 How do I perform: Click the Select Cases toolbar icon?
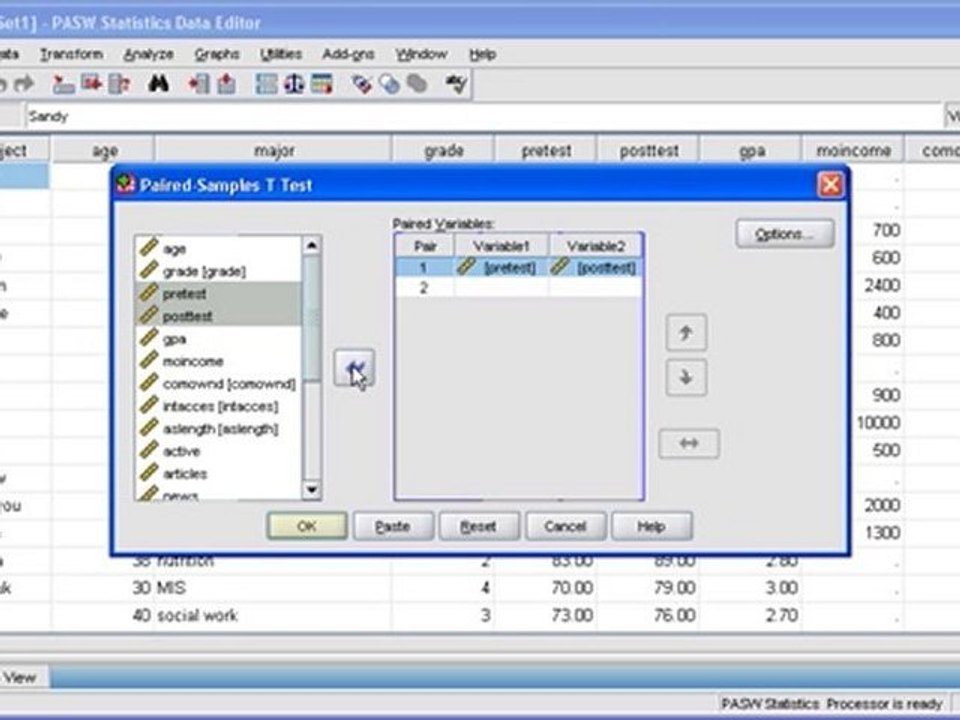point(321,84)
